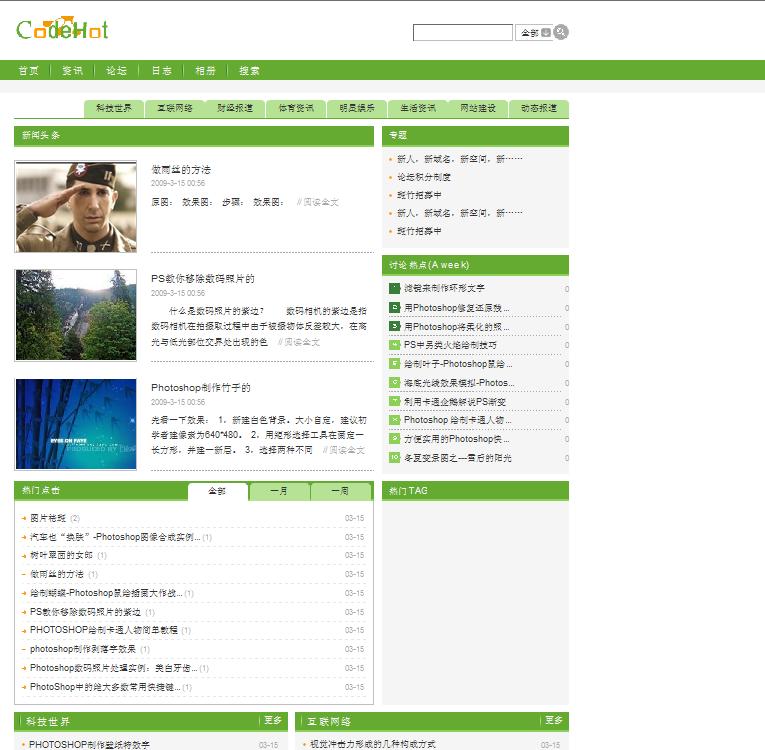Switch to the 动态报道 category tab
765x750 pixels.
tap(539, 108)
